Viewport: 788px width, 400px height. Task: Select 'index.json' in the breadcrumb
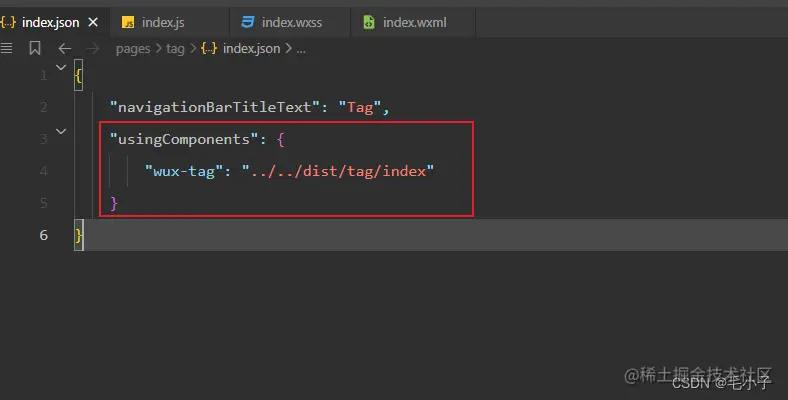(251, 49)
